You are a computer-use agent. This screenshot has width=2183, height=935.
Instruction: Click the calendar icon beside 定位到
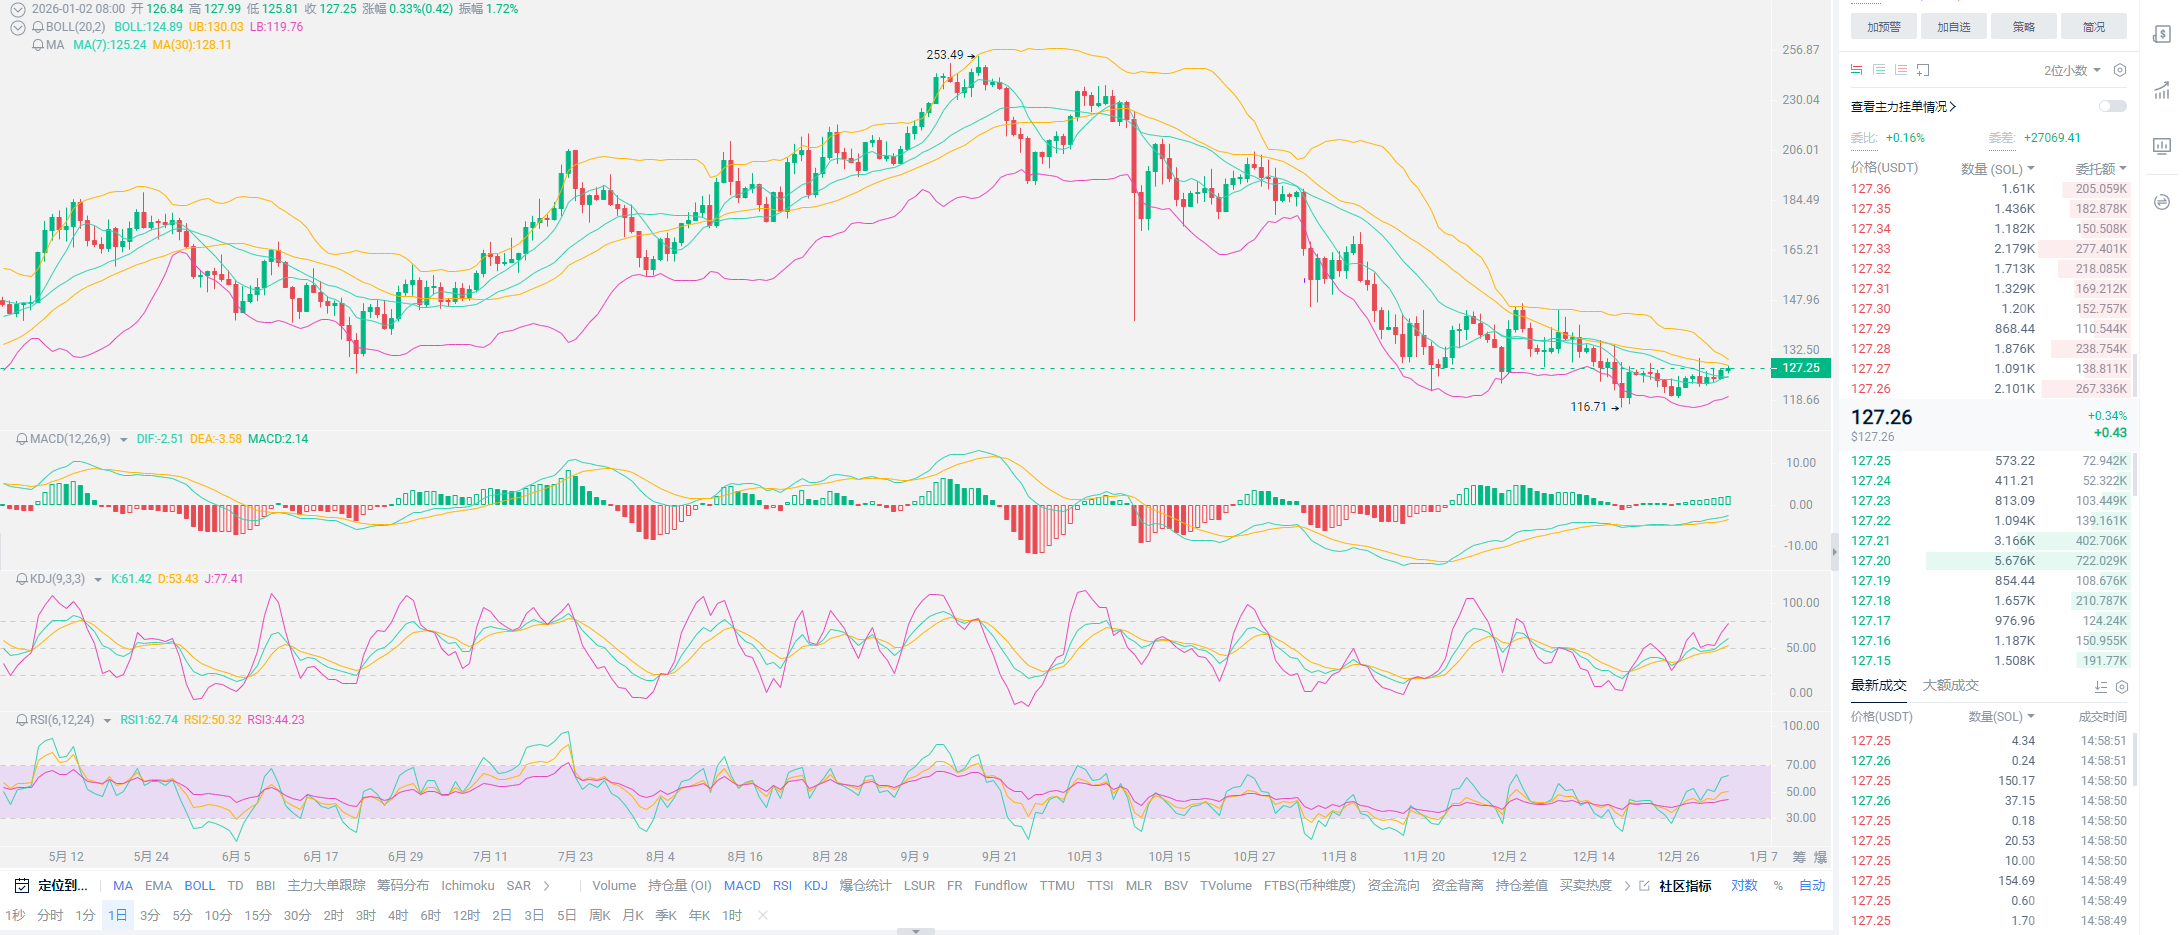[x=22, y=886]
